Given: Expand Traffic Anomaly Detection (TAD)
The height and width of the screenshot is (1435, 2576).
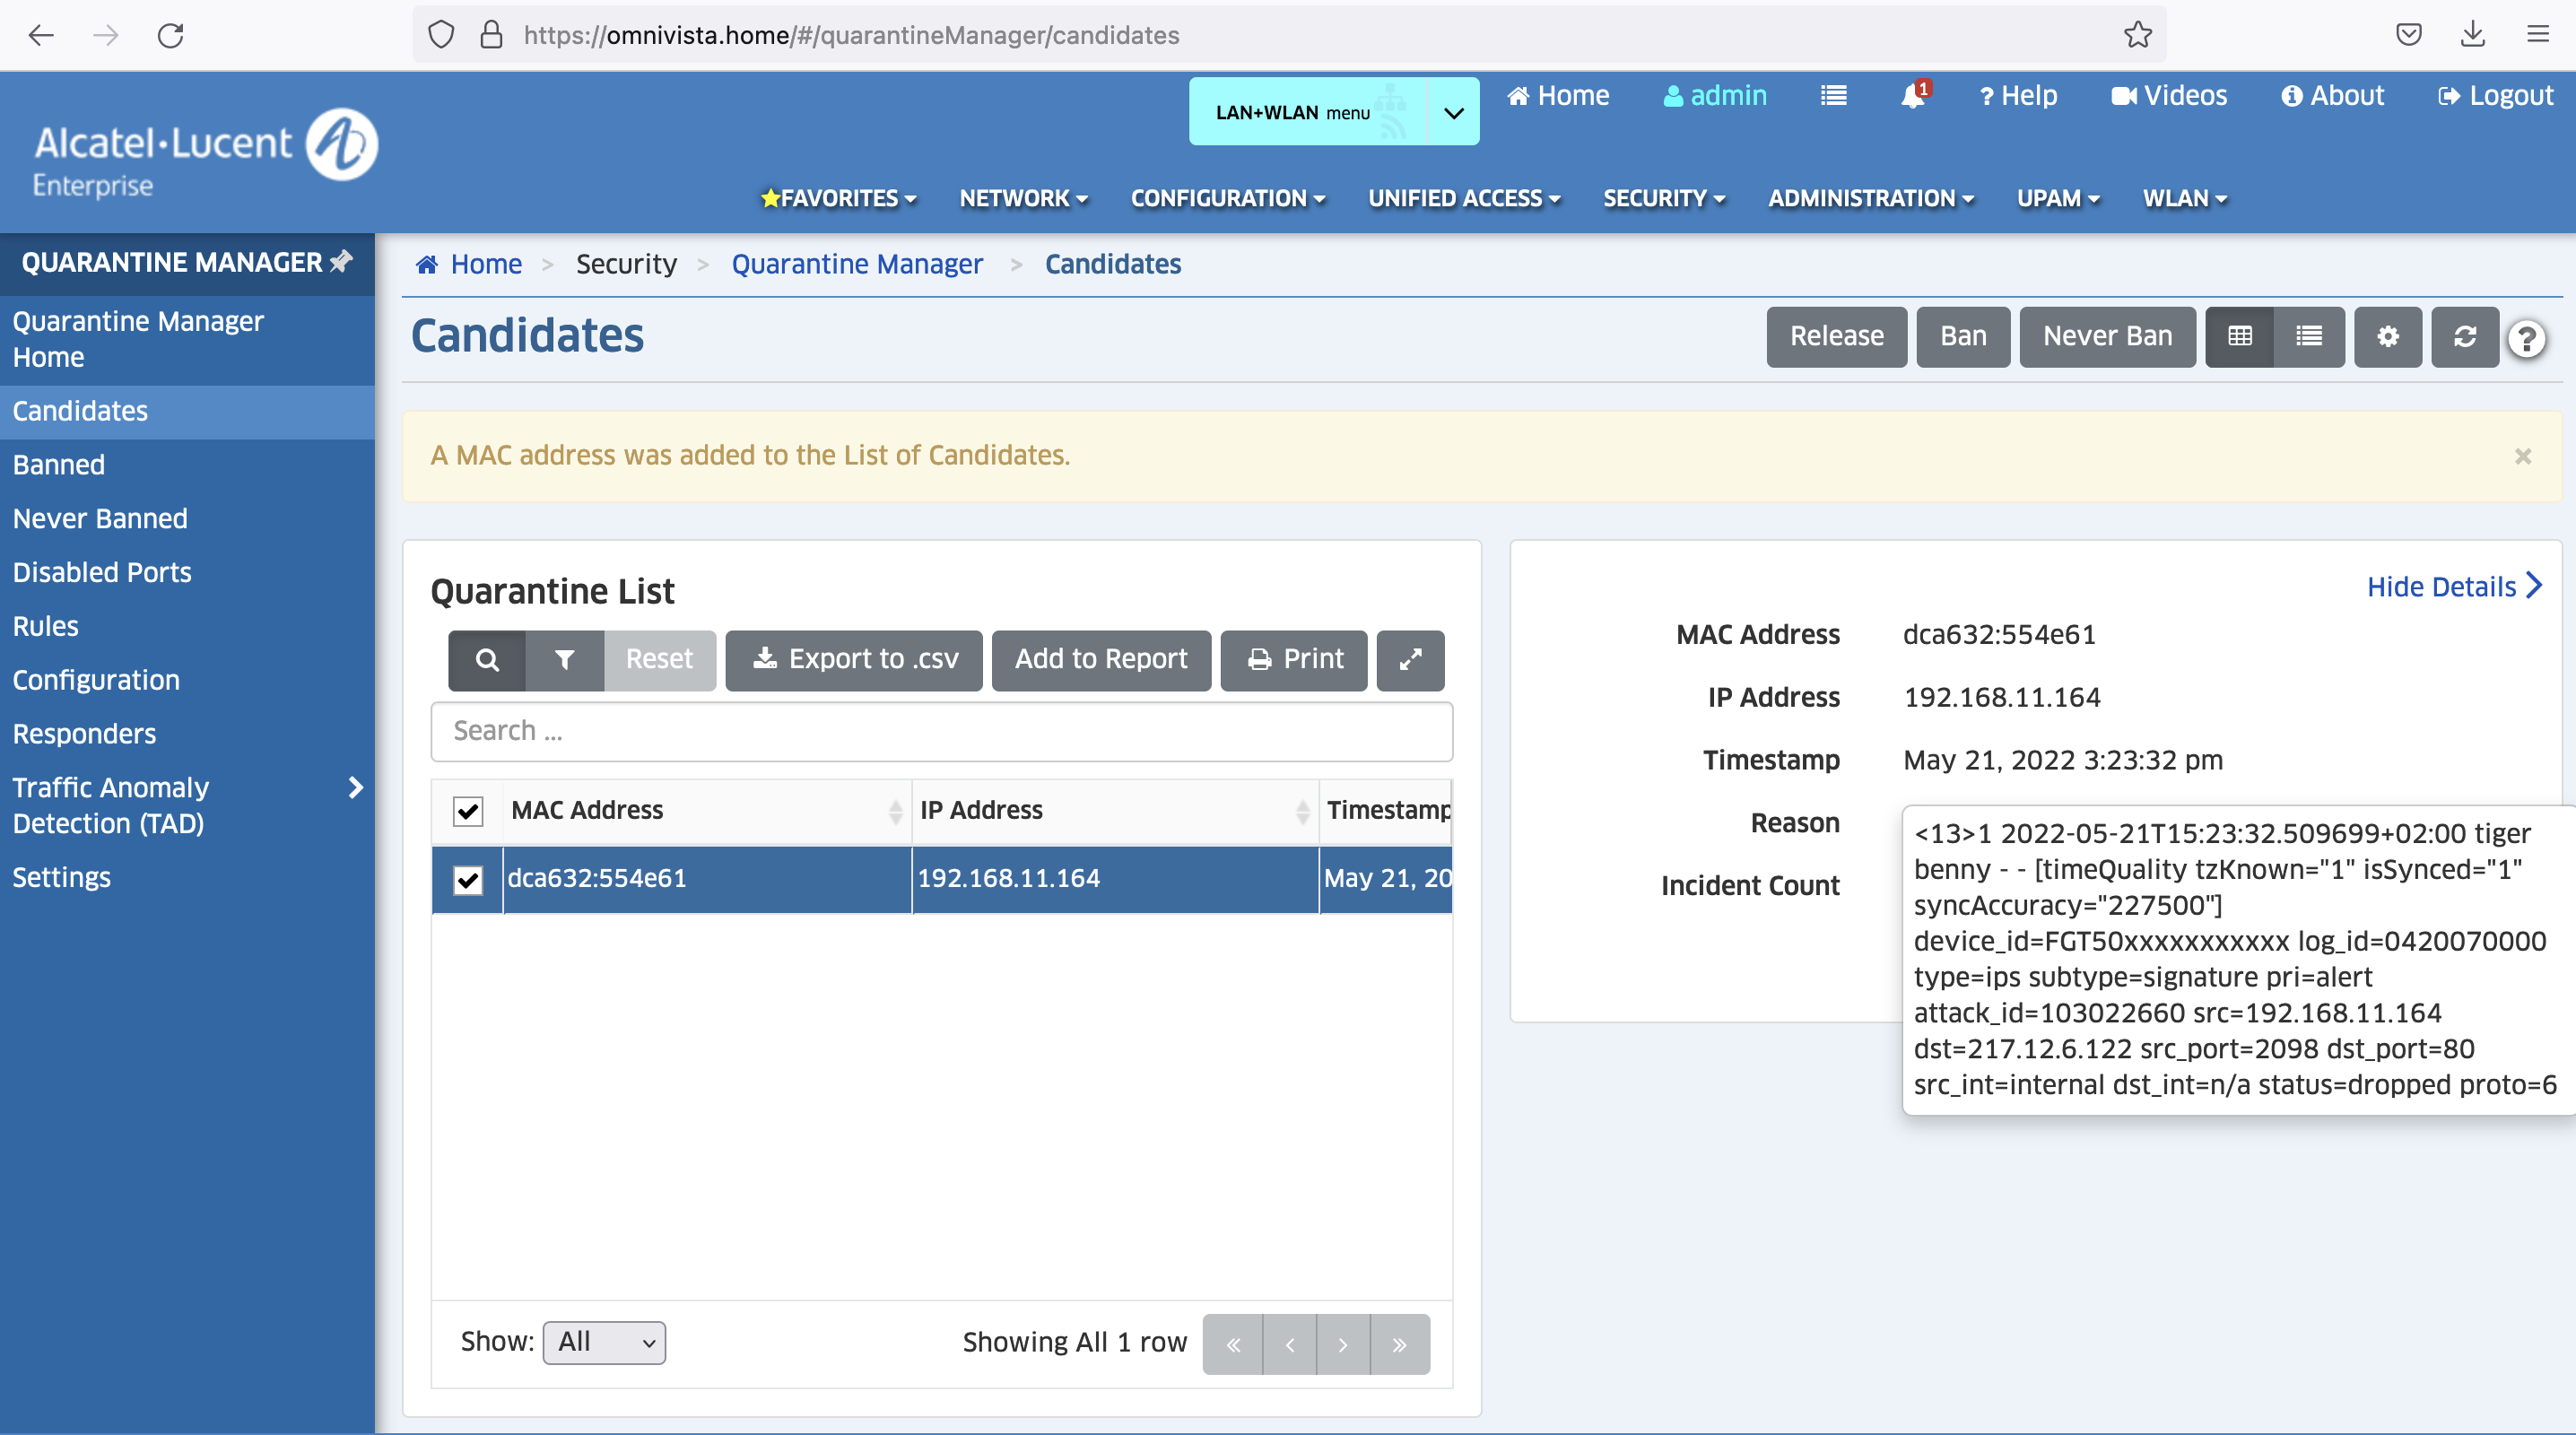Looking at the screenshot, I should [x=355, y=788].
